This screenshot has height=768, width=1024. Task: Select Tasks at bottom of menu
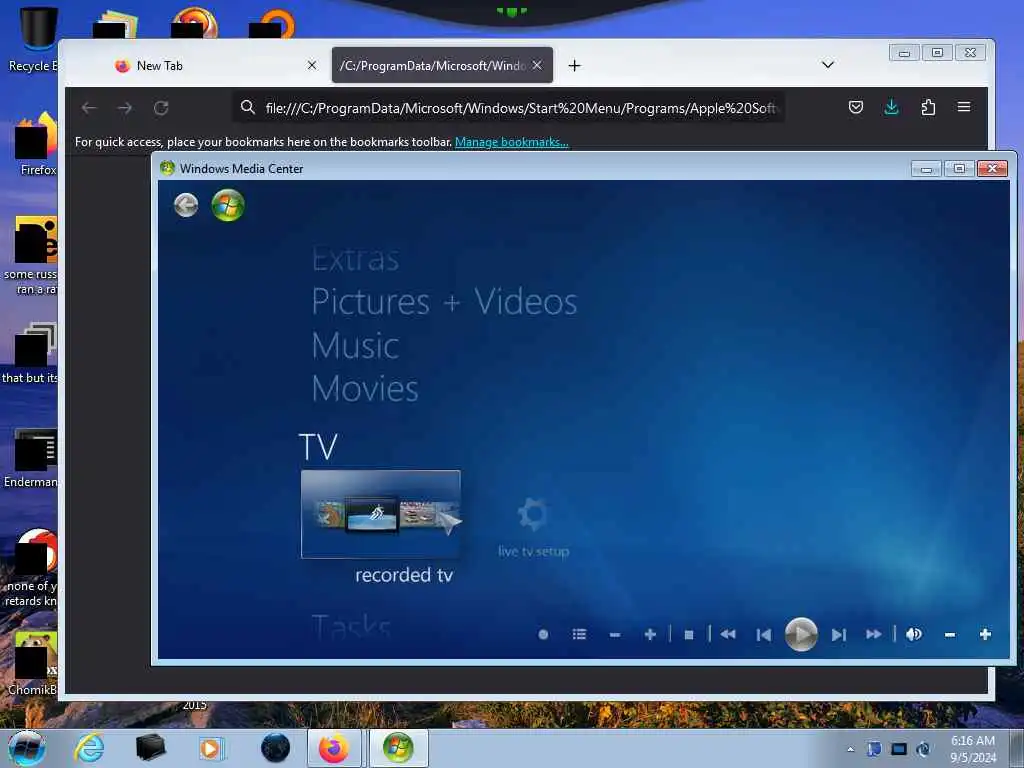(351, 626)
